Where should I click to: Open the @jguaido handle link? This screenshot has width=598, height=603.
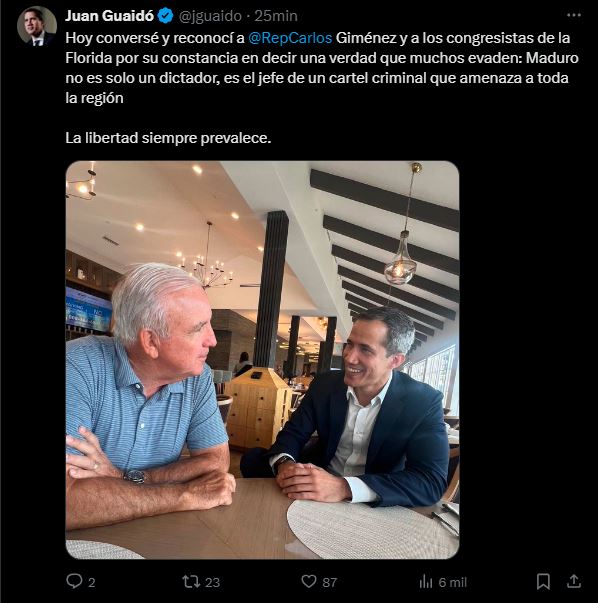click(x=210, y=16)
